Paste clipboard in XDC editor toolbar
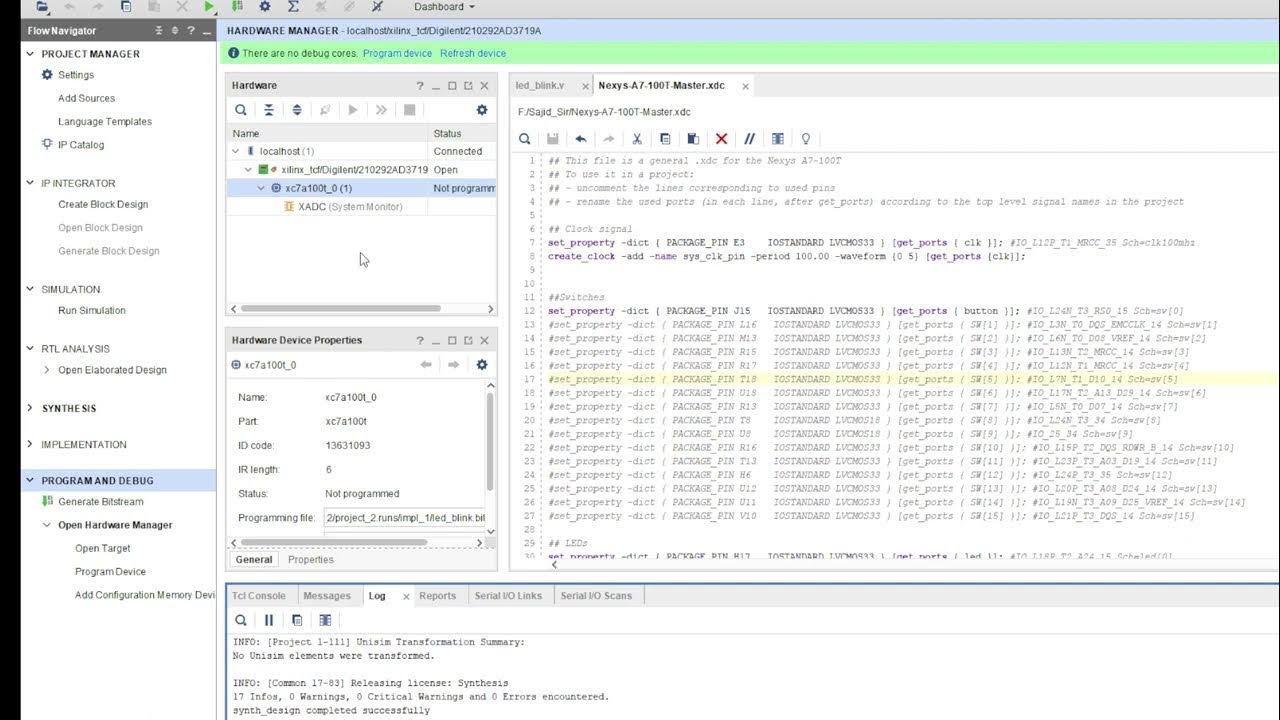The width and height of the screenshot is (1280, 720). pos(693,139)
